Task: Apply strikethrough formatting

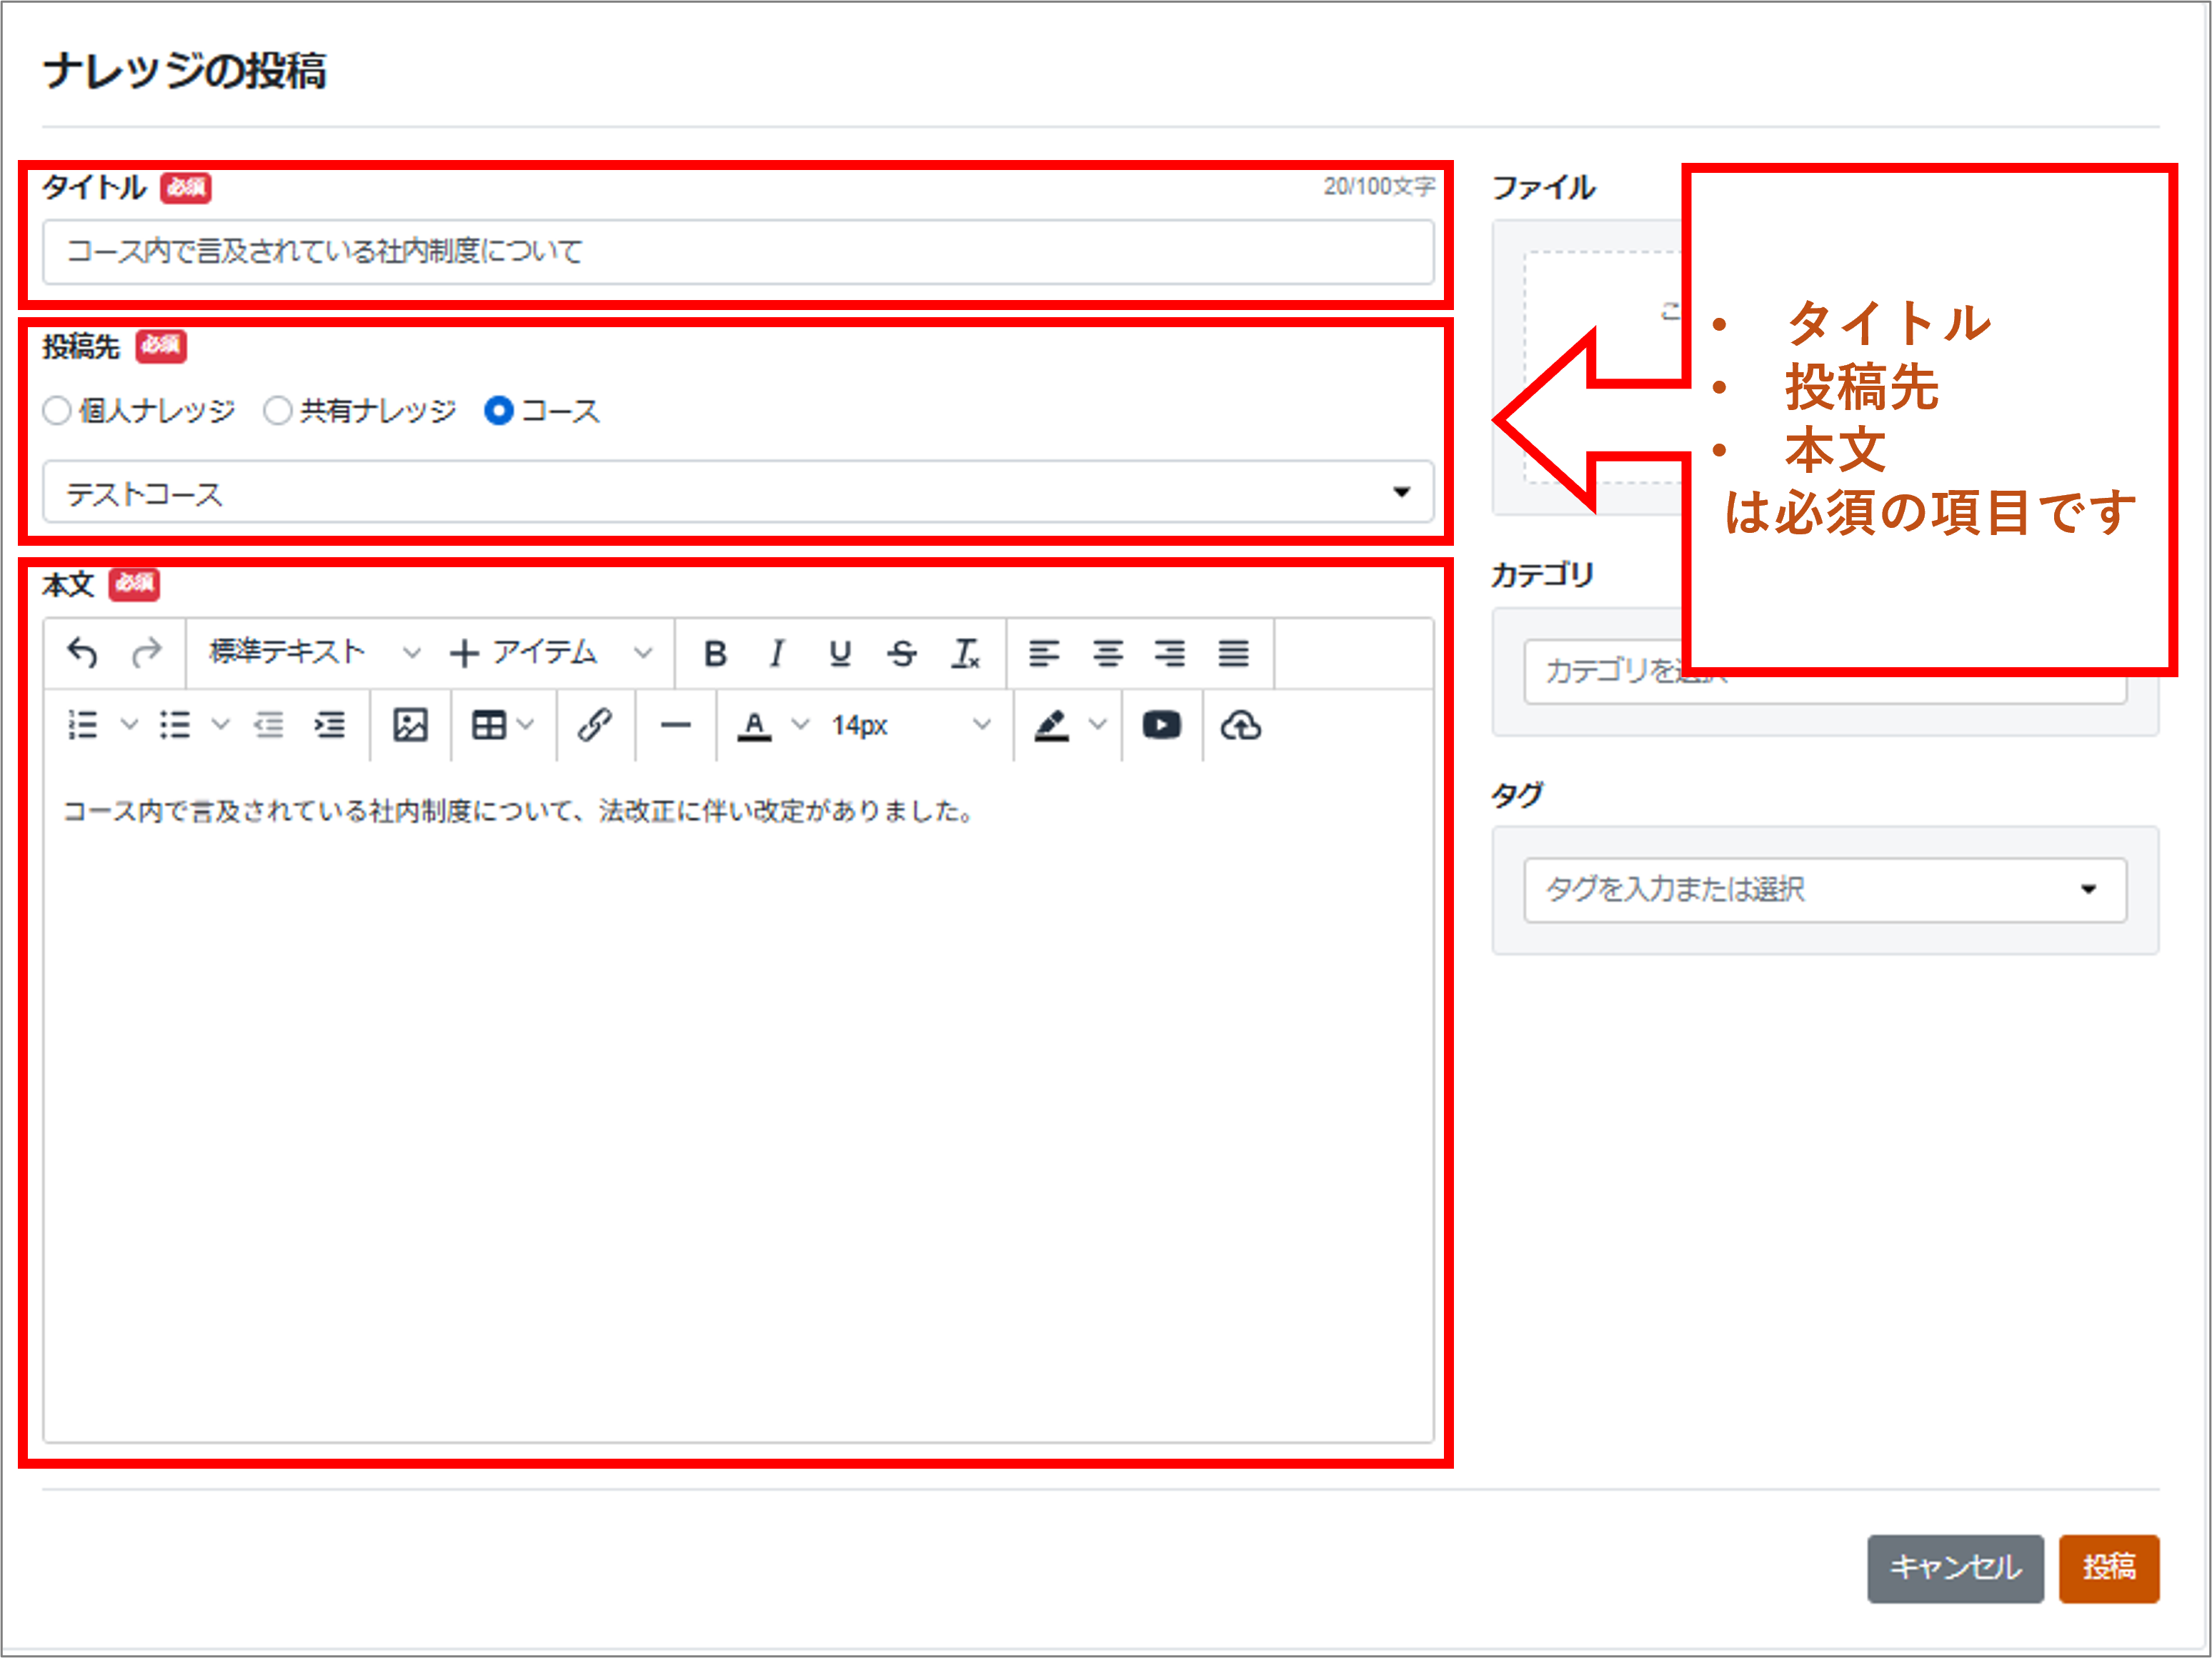Action: tap(902, 653)
